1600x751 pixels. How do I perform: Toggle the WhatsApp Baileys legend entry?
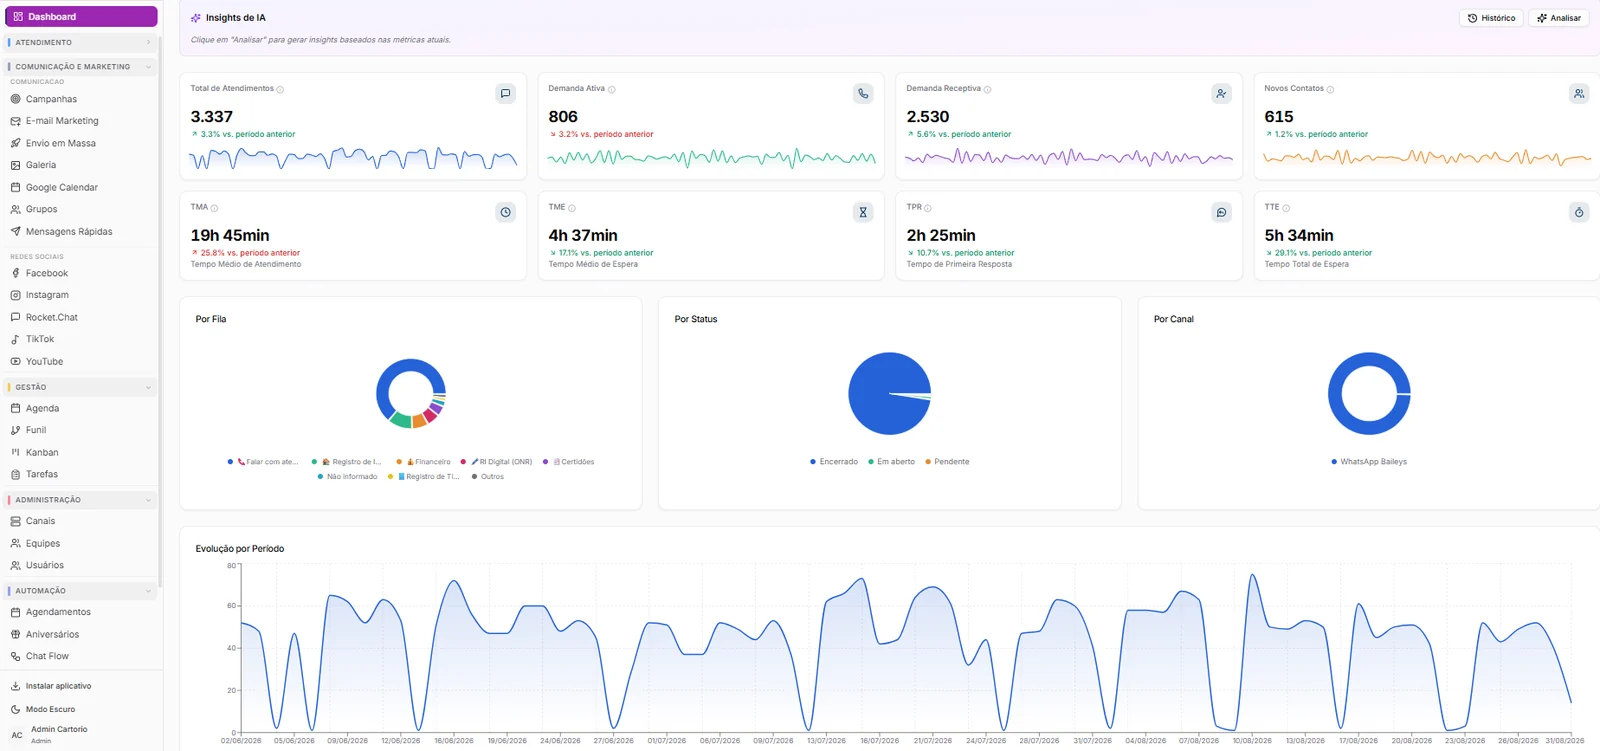[x=1369, y=462]
